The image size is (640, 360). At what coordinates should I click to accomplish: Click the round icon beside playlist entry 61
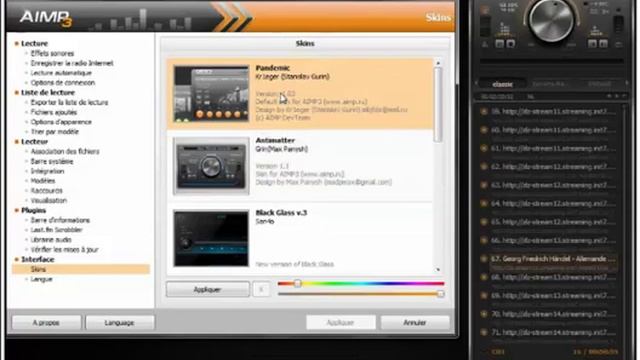pos(484,149)
